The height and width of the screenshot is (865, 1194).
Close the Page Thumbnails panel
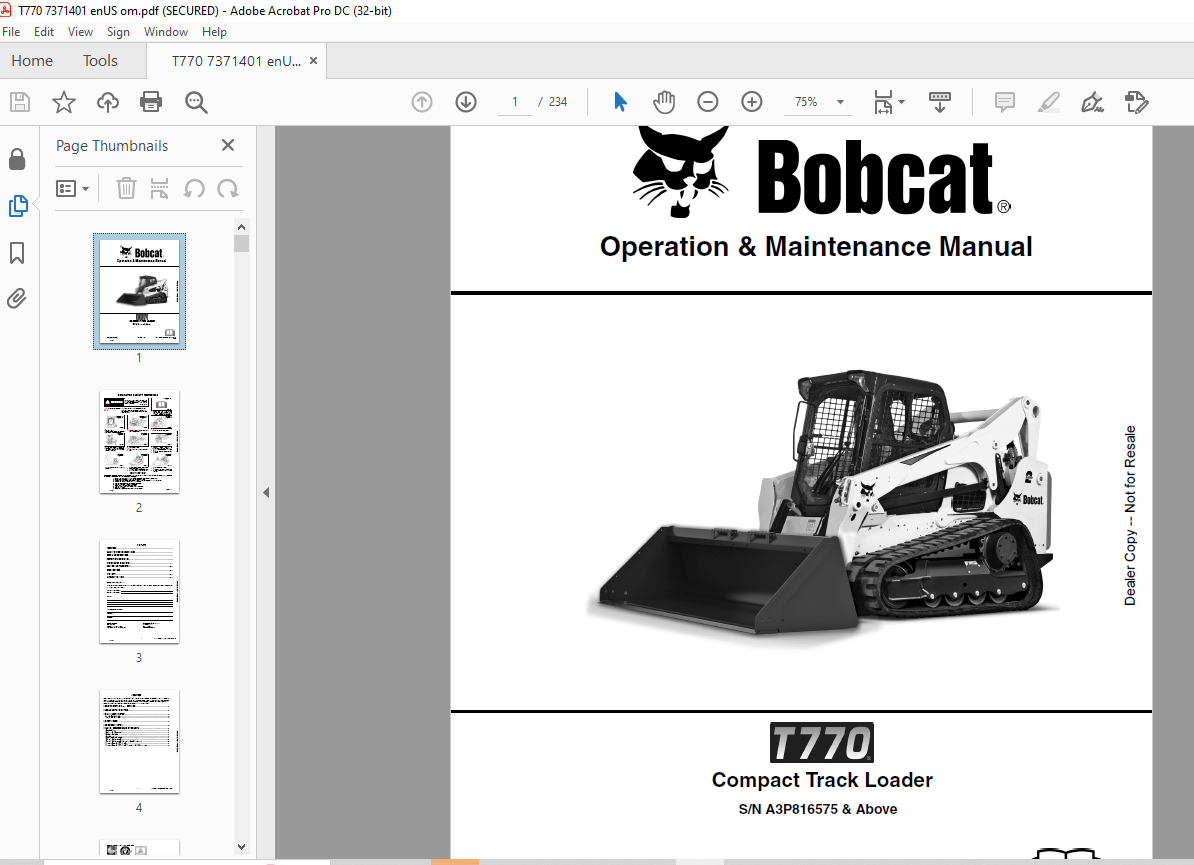(x=228, y=145)
